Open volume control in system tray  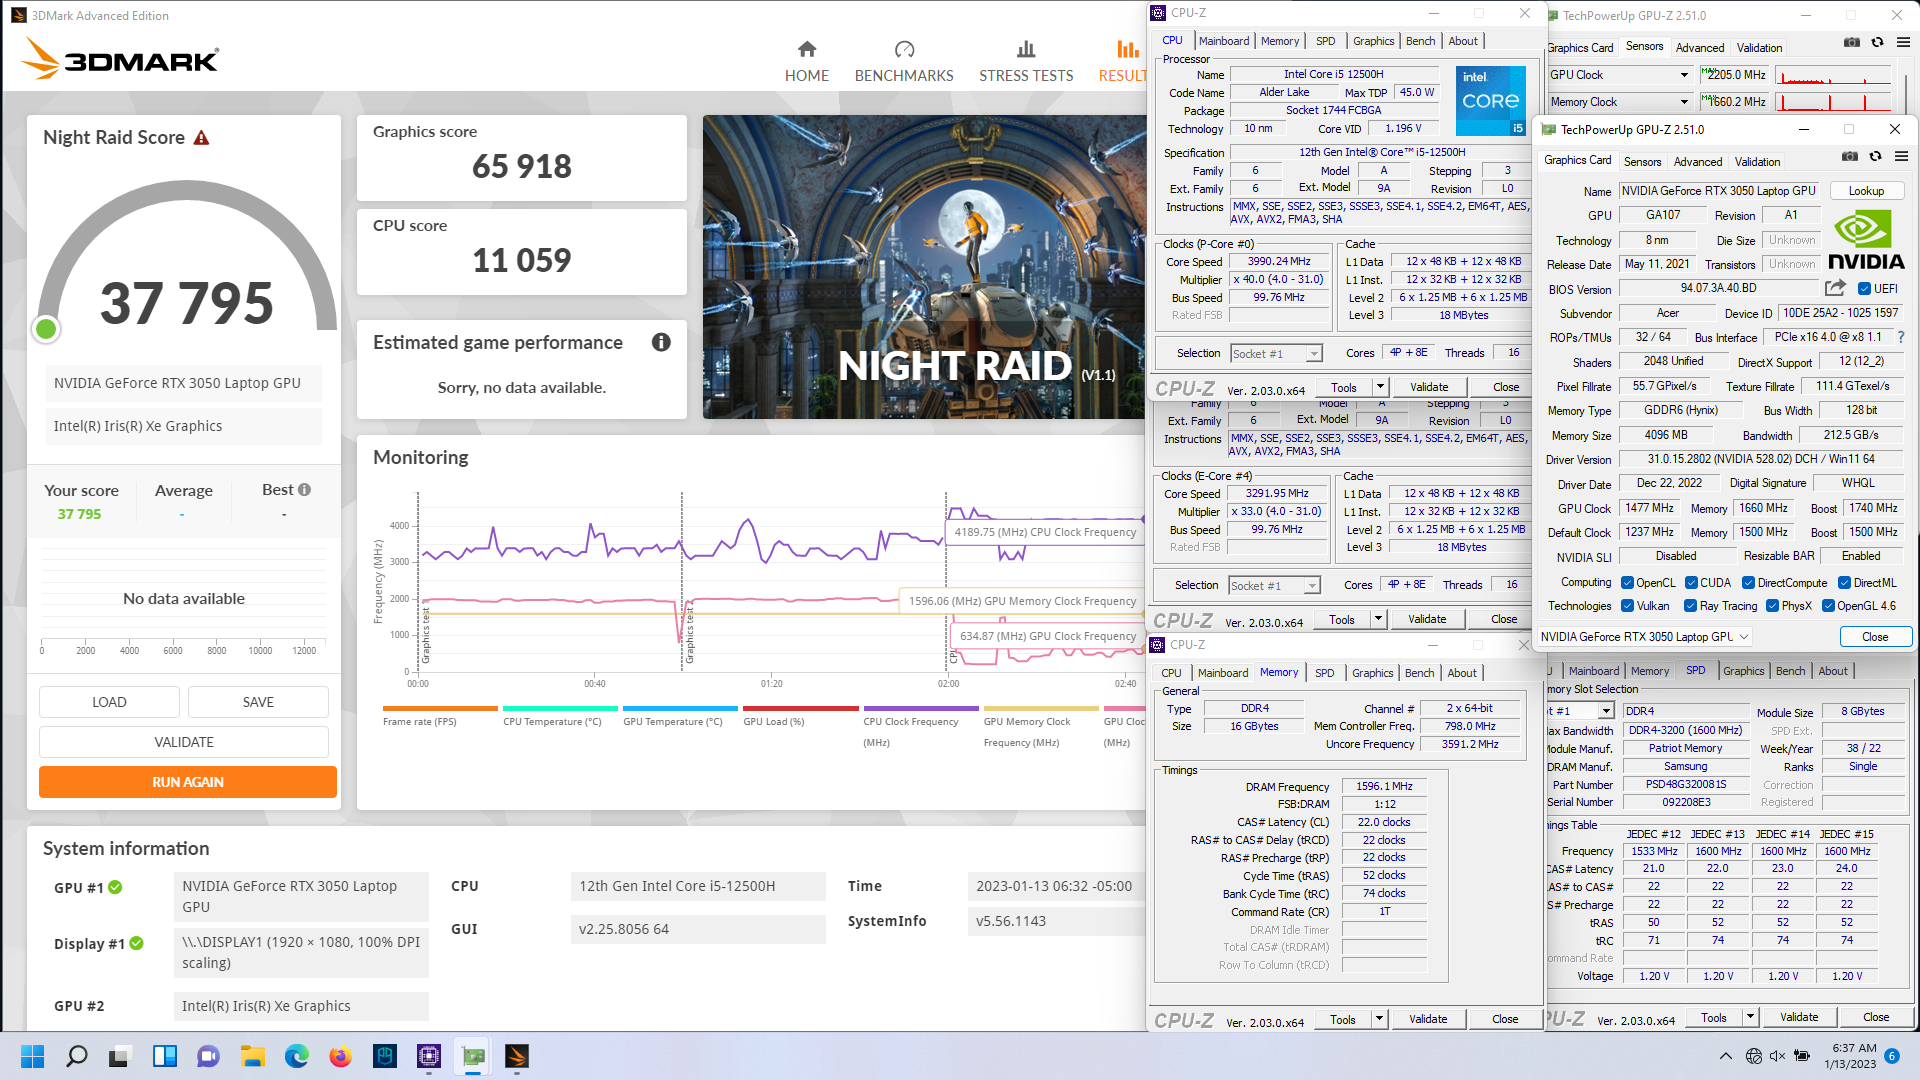point(1777,1056)
